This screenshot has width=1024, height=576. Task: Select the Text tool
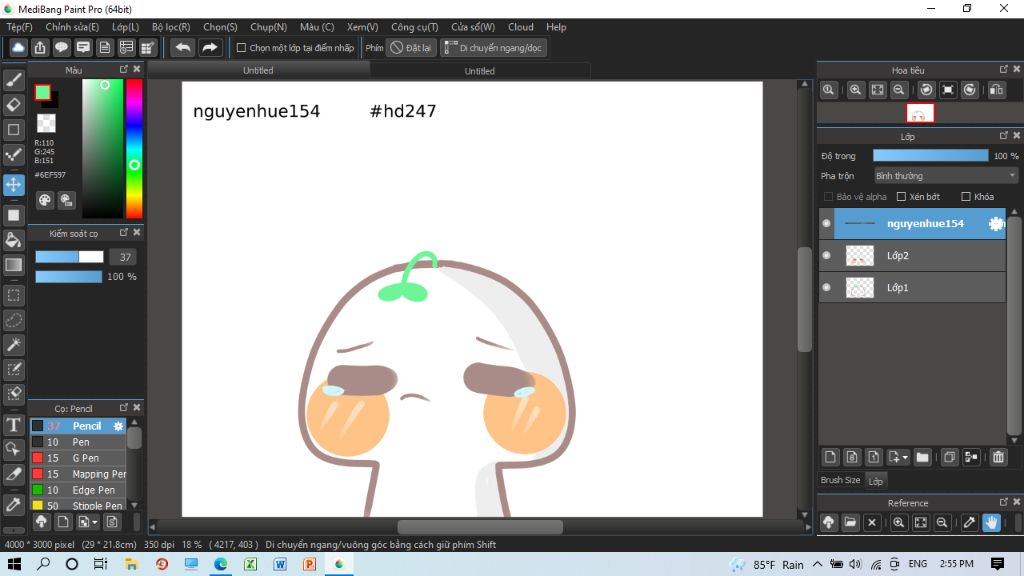click(x=14, y=425)
